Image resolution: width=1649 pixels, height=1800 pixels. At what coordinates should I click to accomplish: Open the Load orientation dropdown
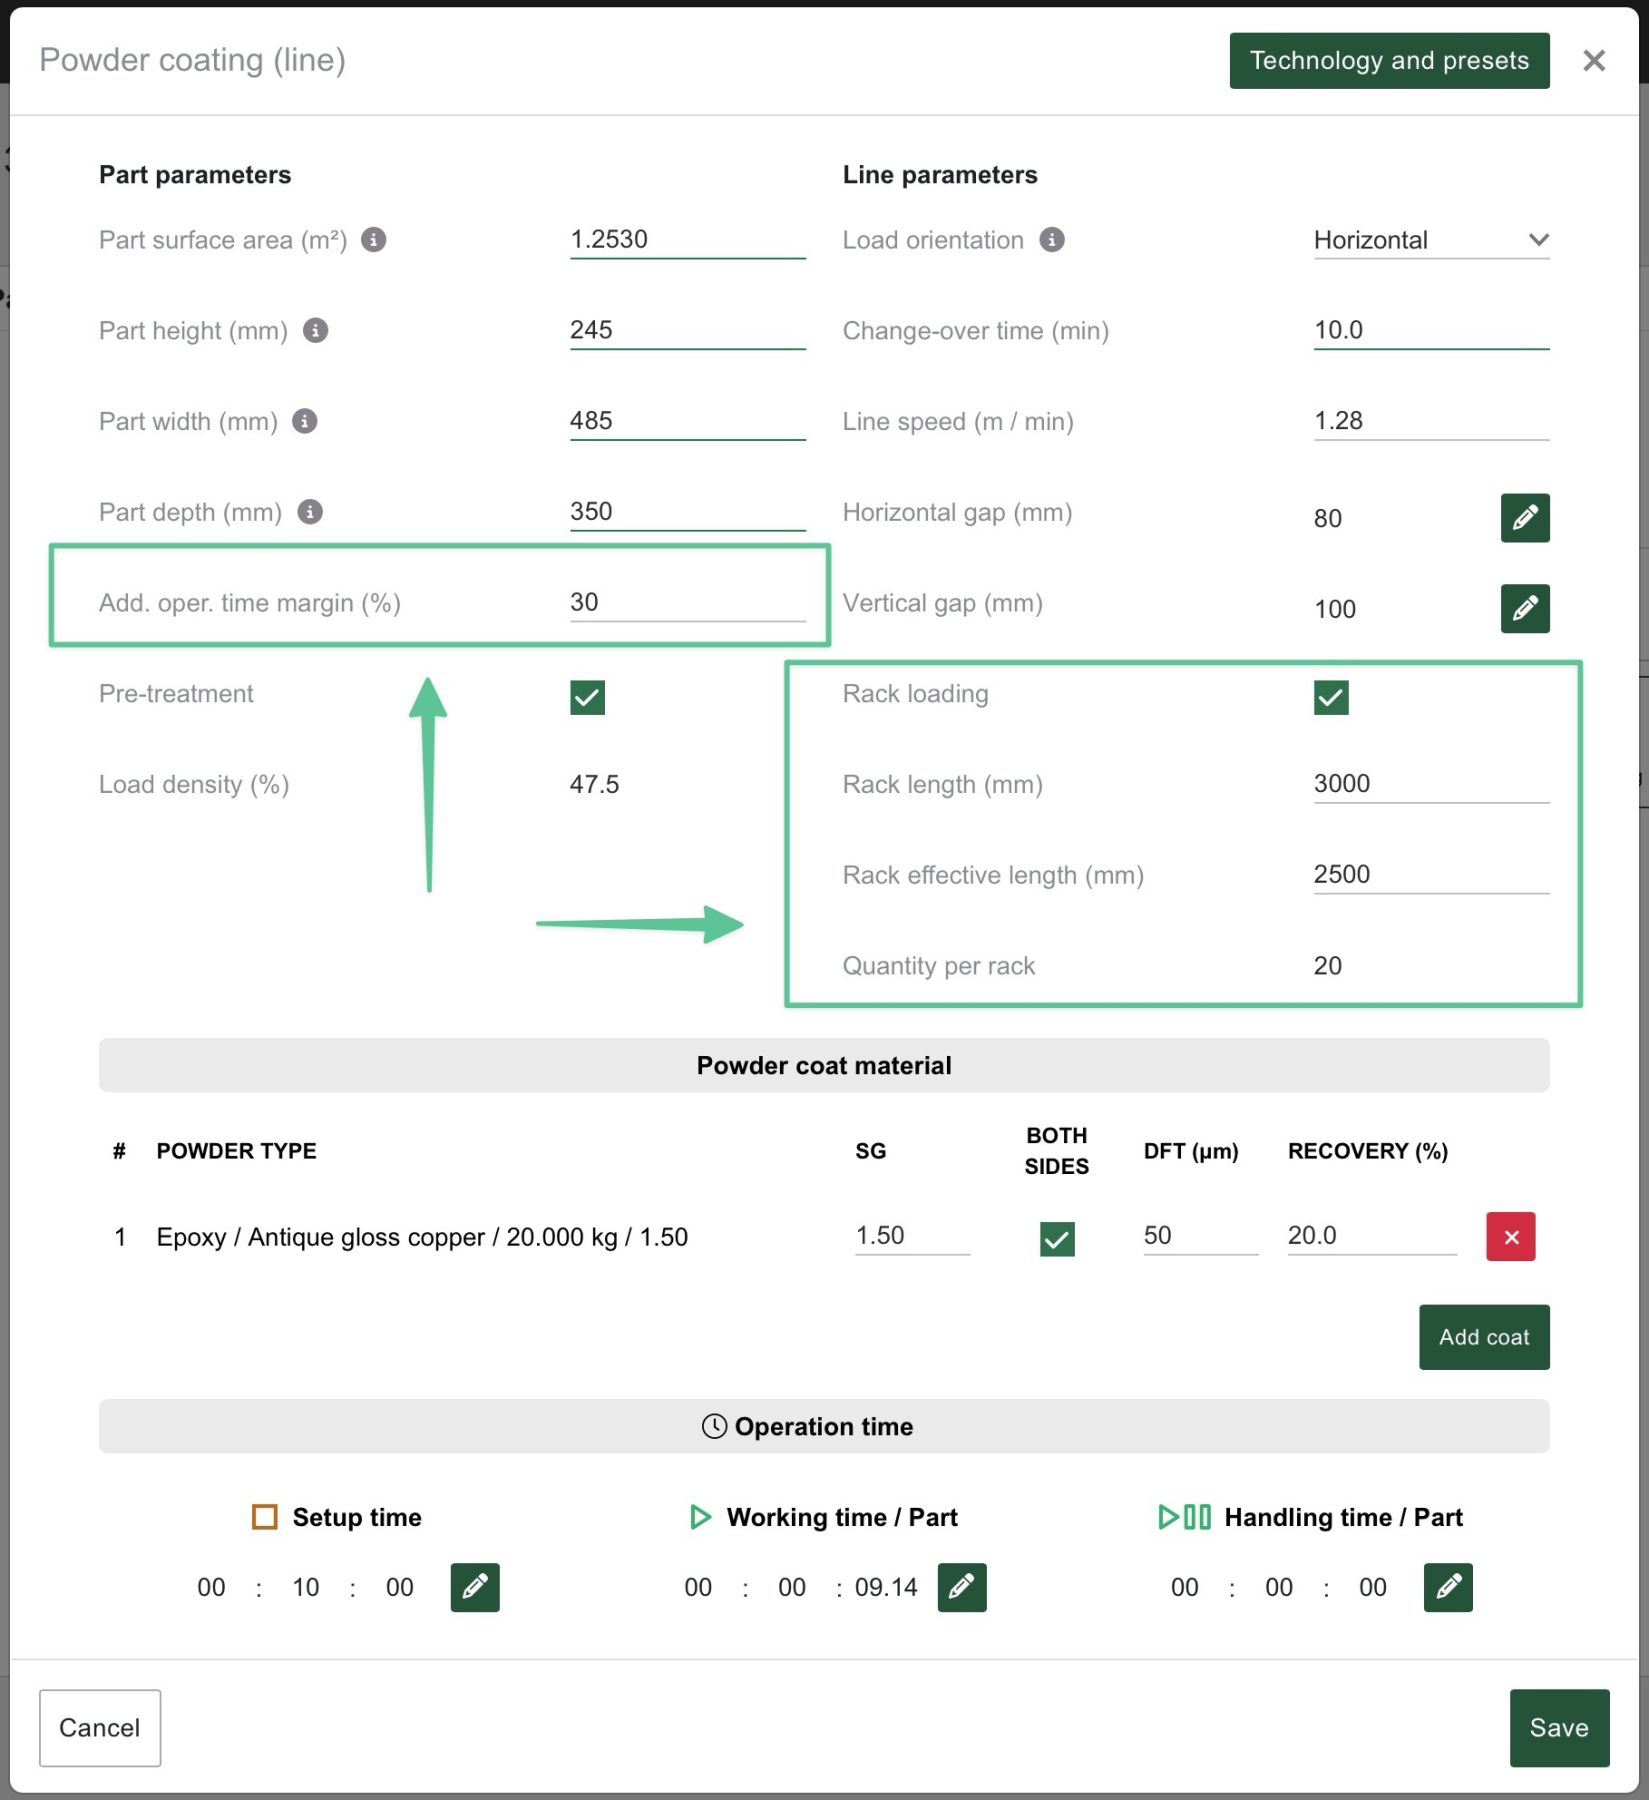tap(1430, 240)
